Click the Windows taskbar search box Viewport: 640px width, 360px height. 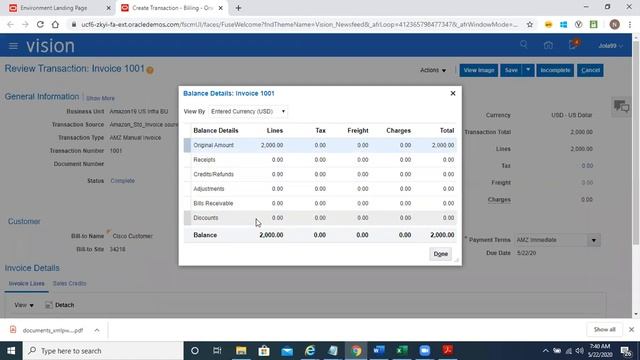coord(103,351)
